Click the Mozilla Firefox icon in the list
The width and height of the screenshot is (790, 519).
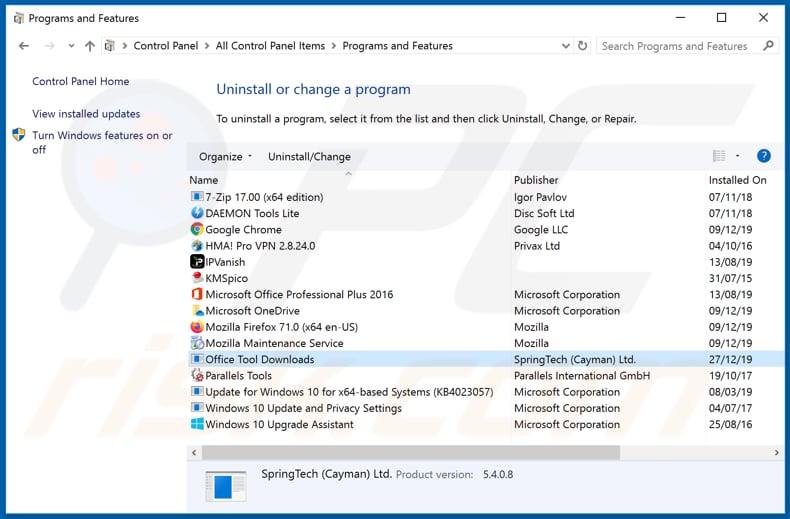pos(197,327)
